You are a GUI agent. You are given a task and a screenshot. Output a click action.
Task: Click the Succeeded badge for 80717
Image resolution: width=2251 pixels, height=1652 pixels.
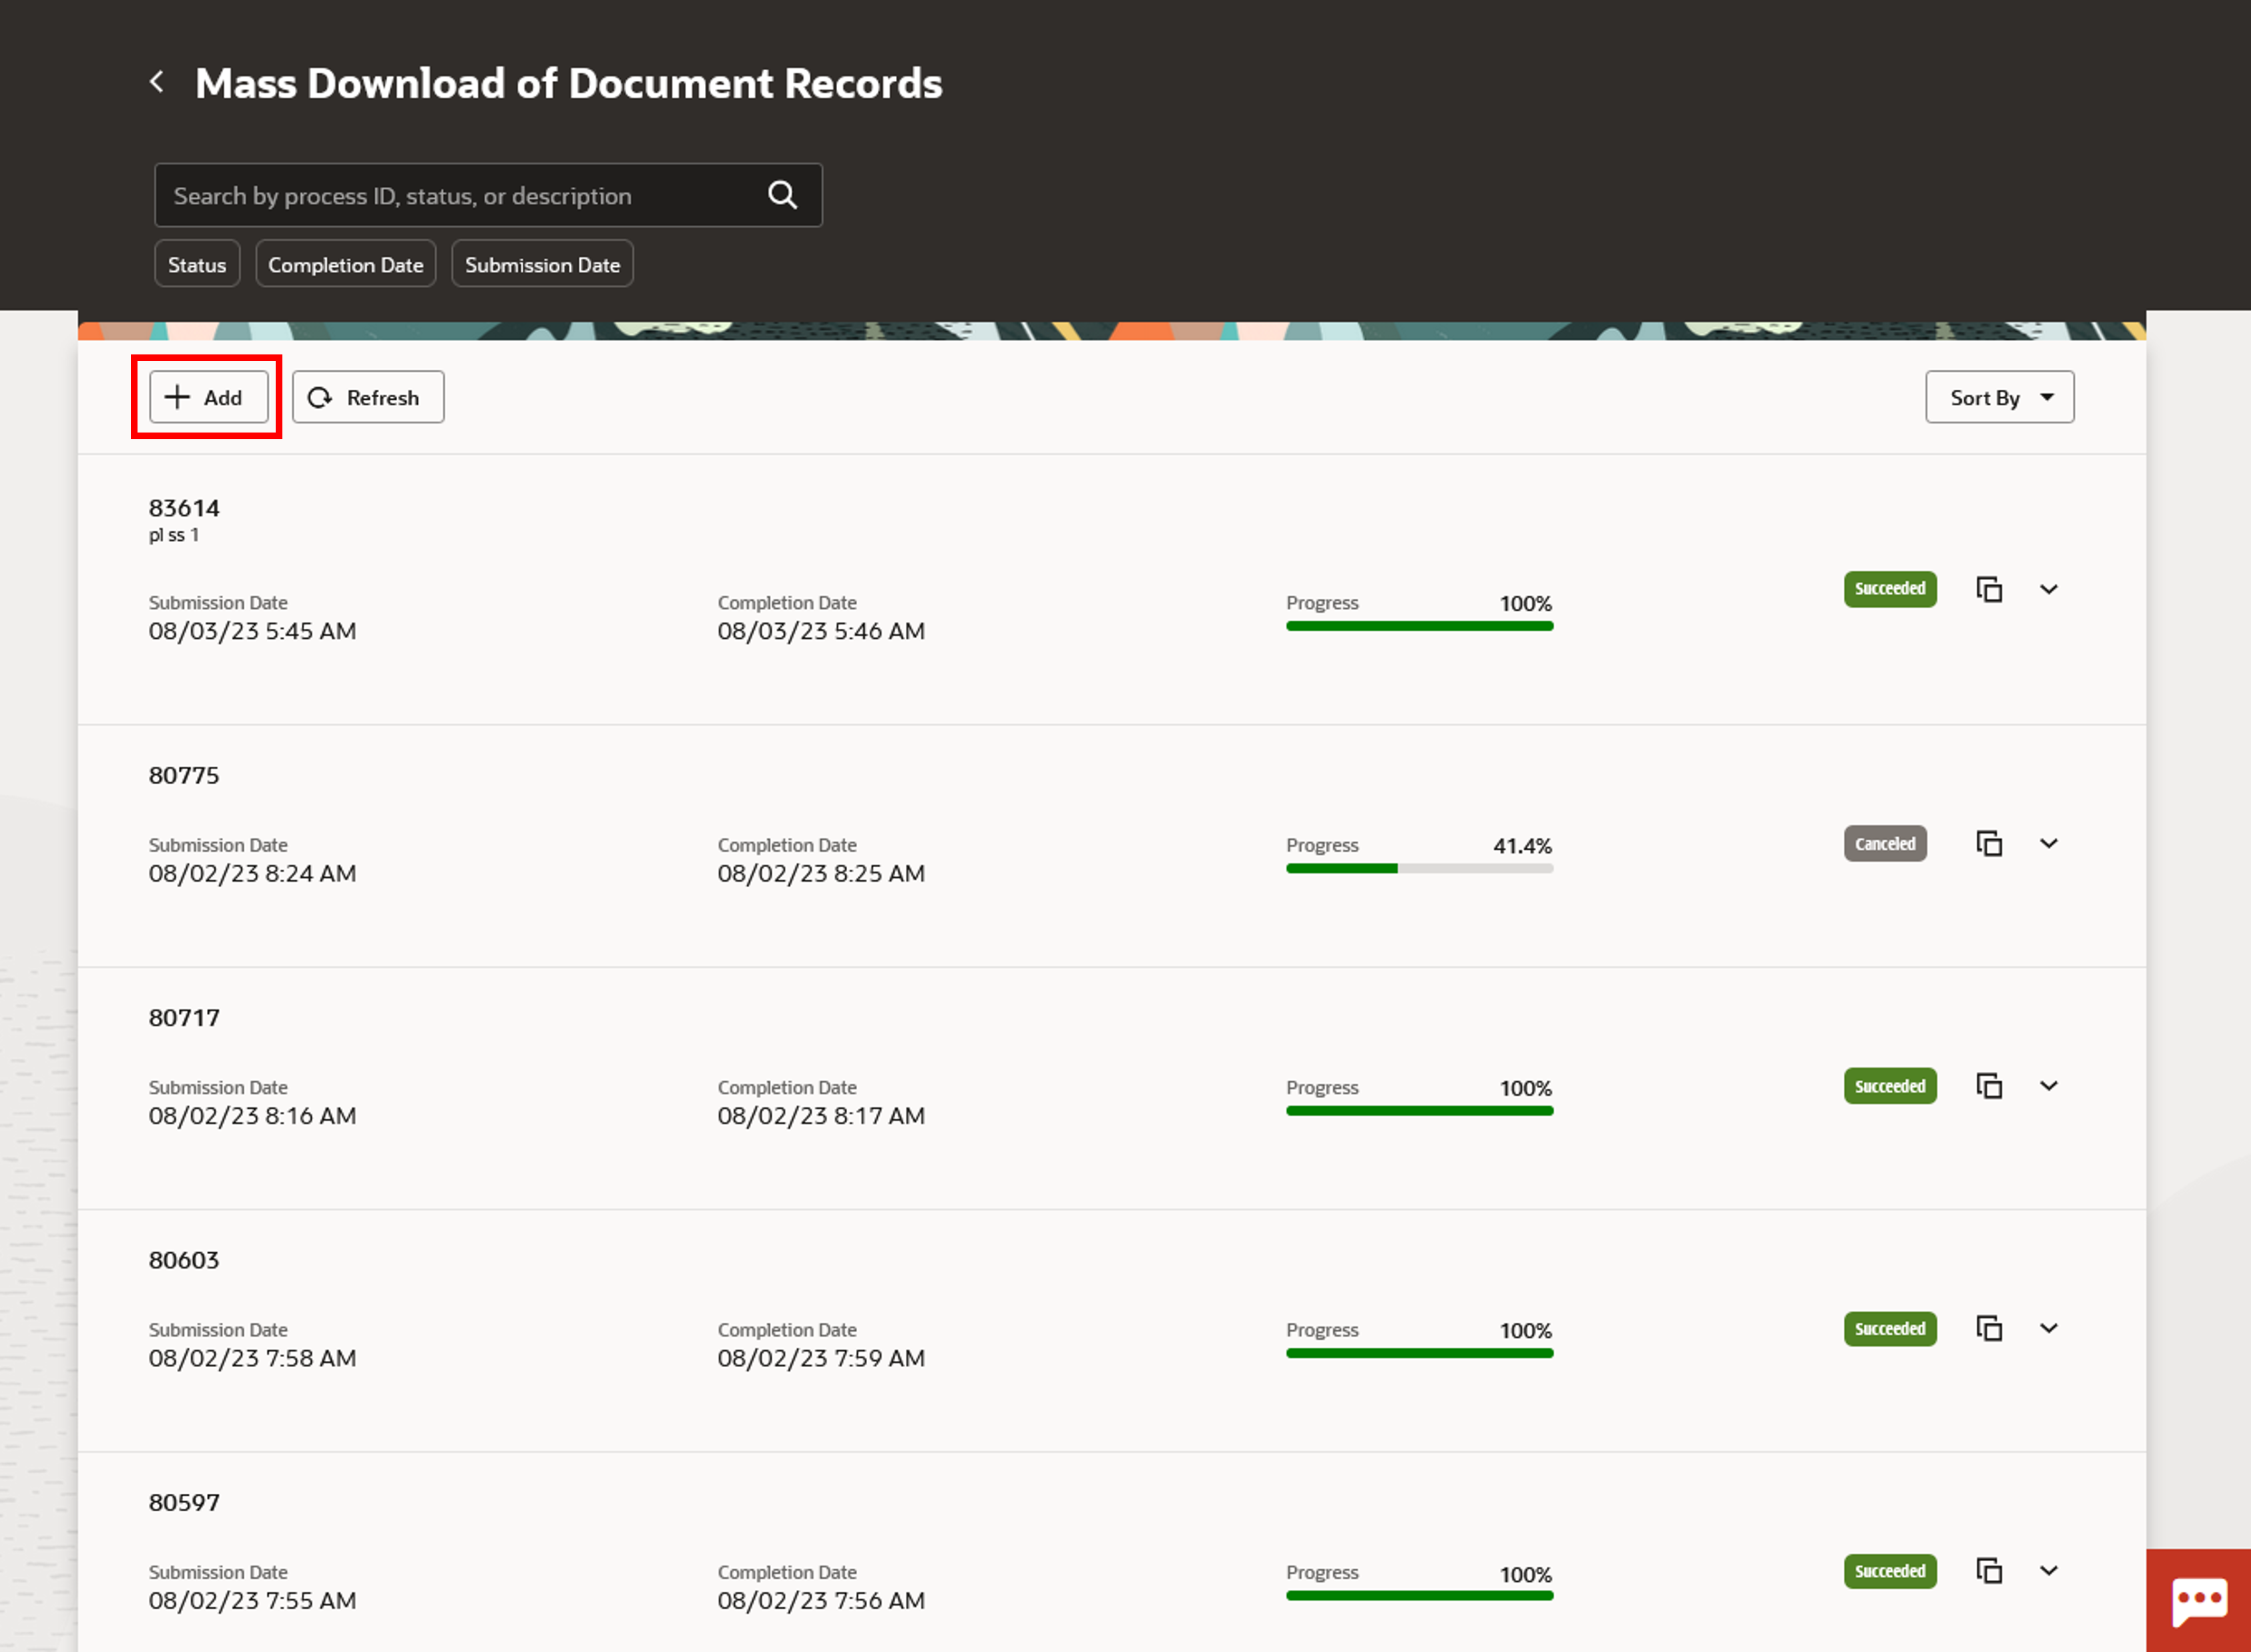[x=1890, y=1086]
